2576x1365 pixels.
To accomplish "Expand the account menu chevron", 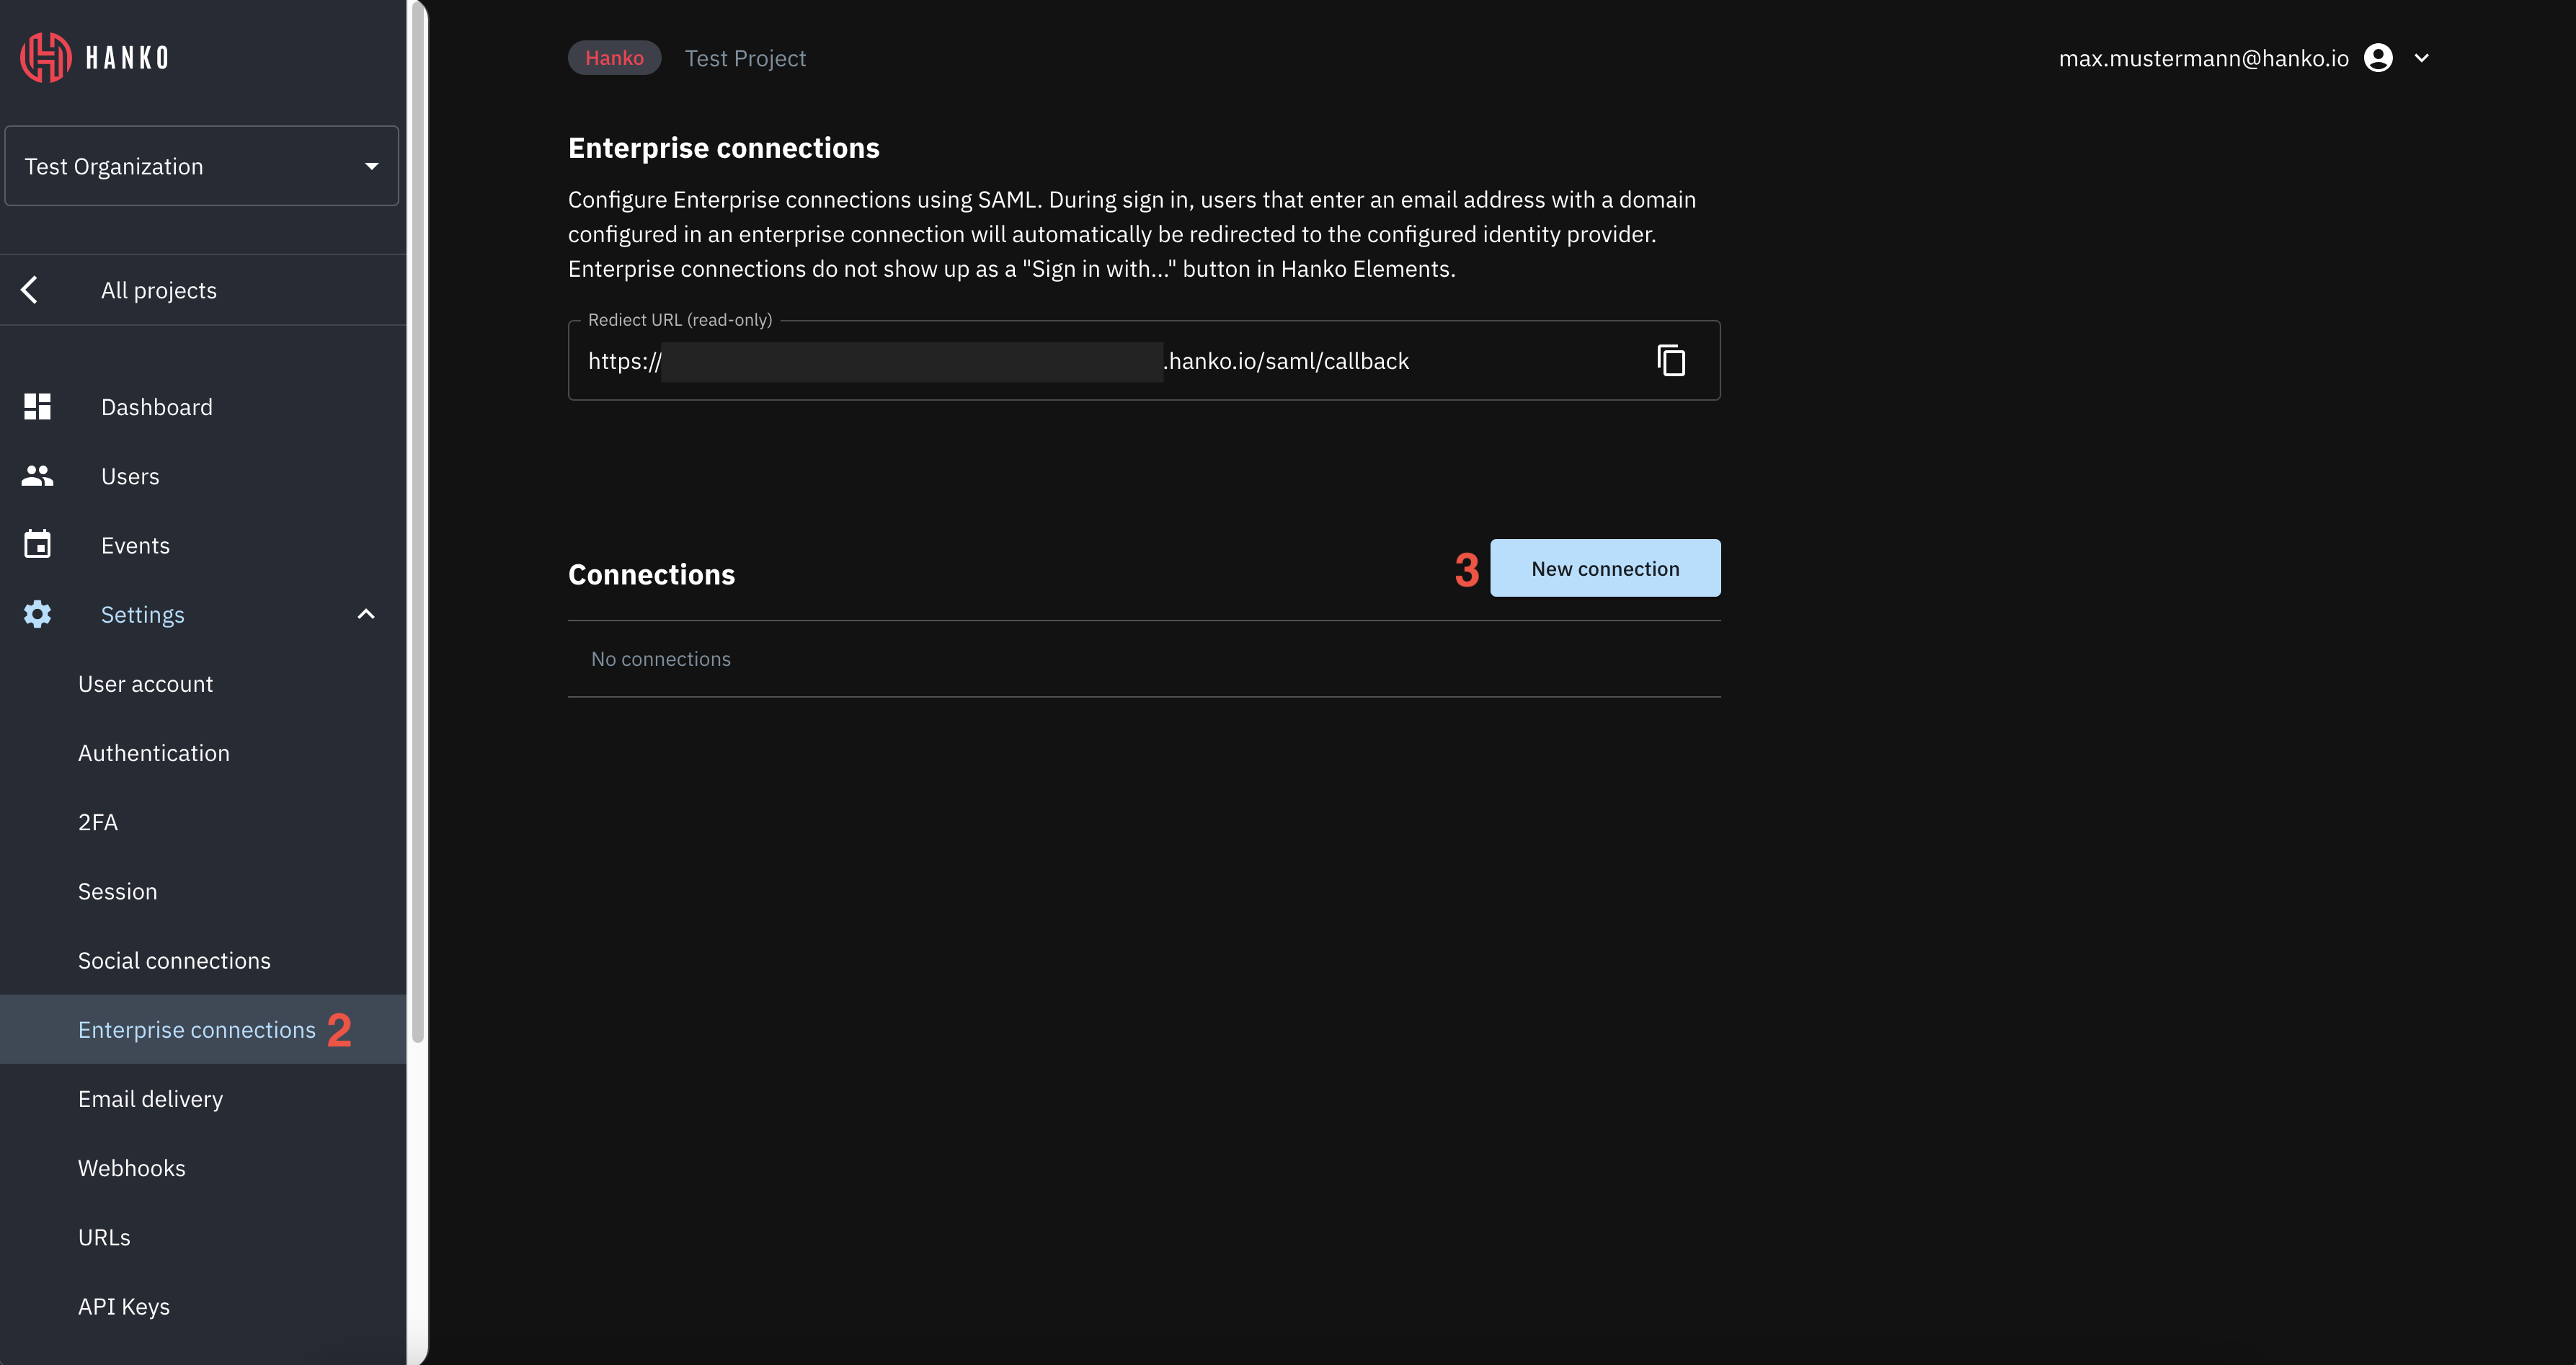I will (2421, 58).
